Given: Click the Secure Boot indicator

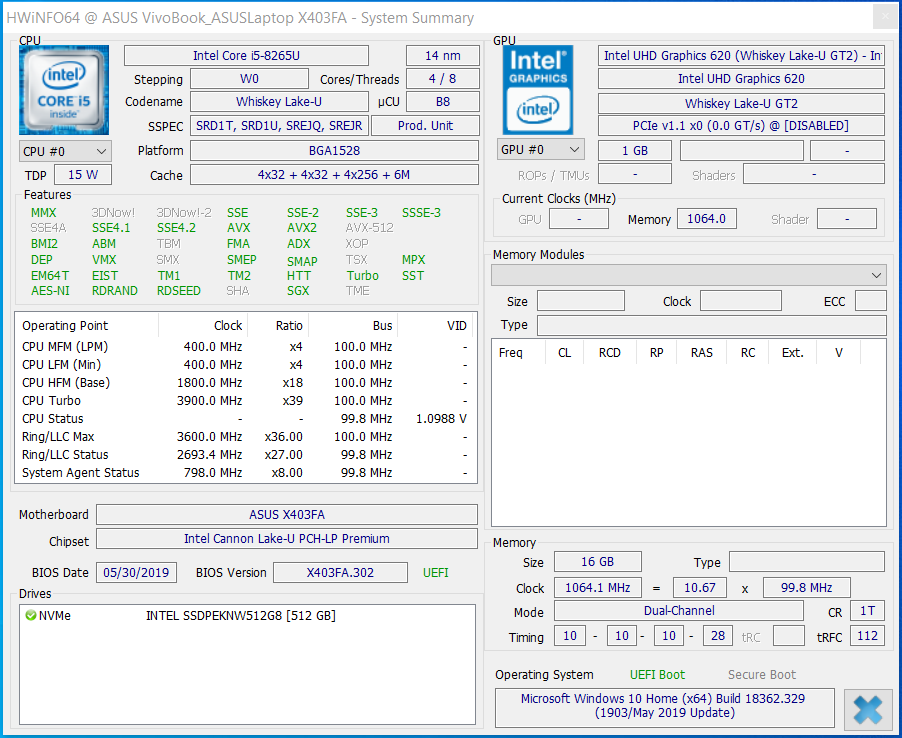Looking at the screenshot, I should point(761,675).
